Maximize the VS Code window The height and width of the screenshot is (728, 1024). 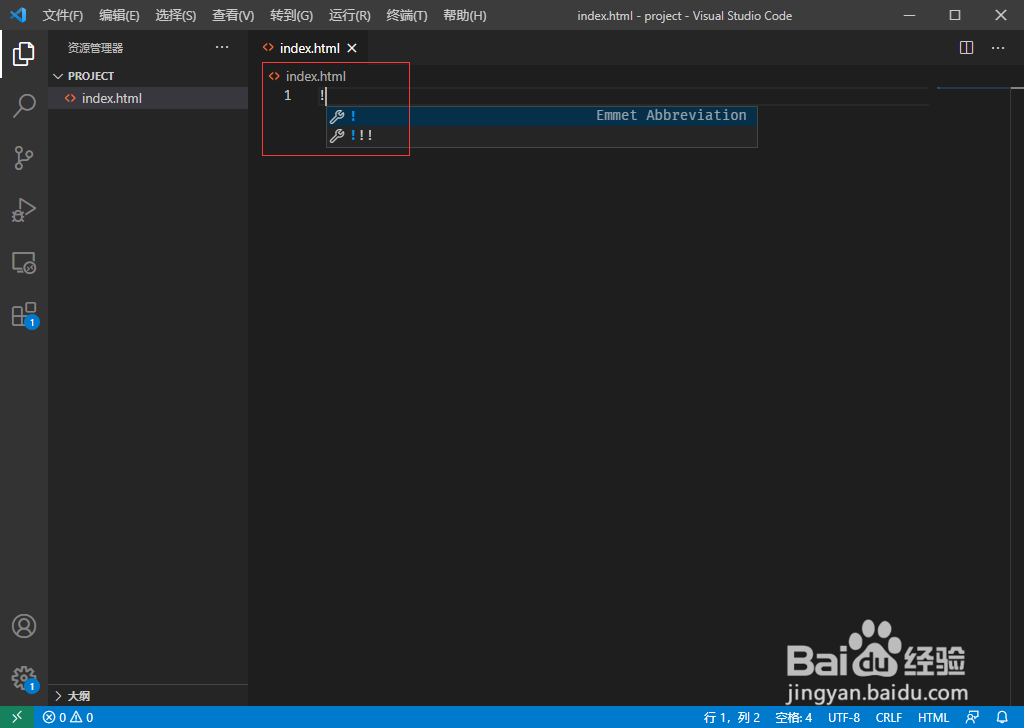pos(955,15)
